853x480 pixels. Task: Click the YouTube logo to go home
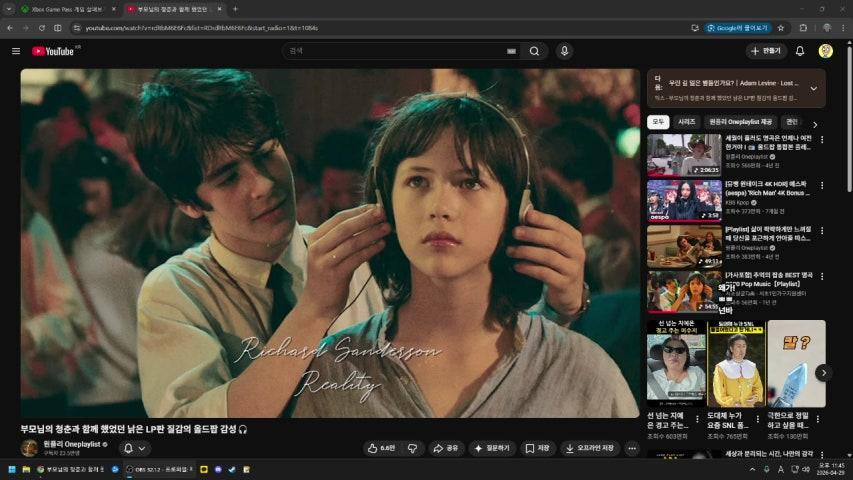pyautogui.click(x=53, y=51)
